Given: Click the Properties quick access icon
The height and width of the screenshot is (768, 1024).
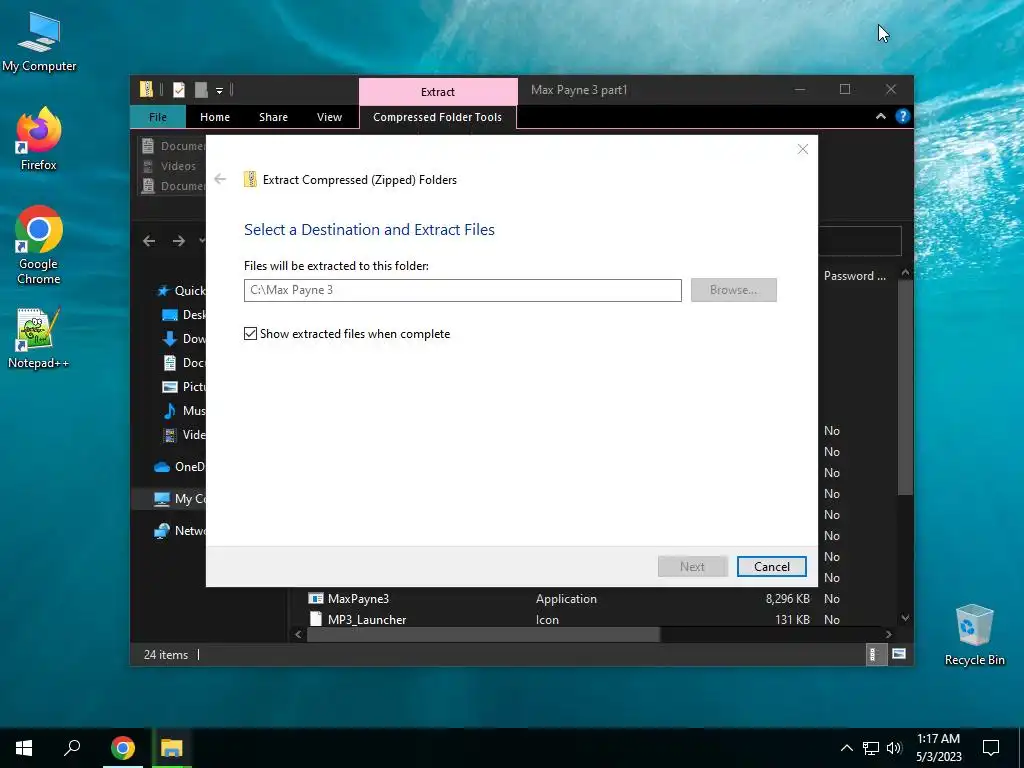Looking at the screenshot, I should (x=179, y=89).
